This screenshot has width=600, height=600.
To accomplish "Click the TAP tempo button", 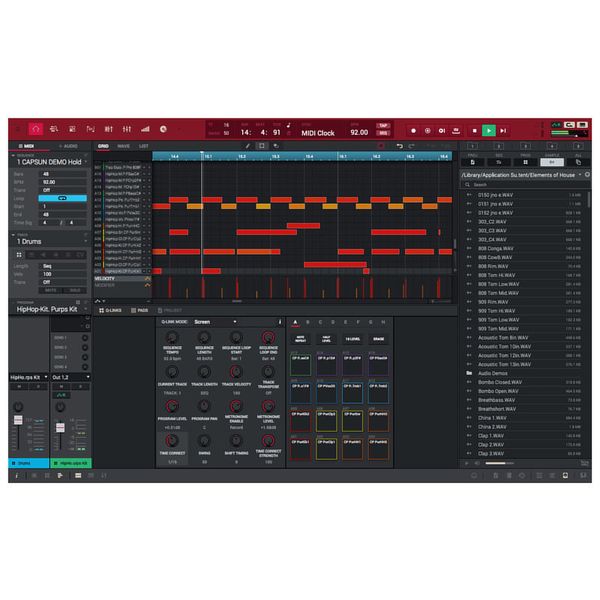I will [383, 126].
